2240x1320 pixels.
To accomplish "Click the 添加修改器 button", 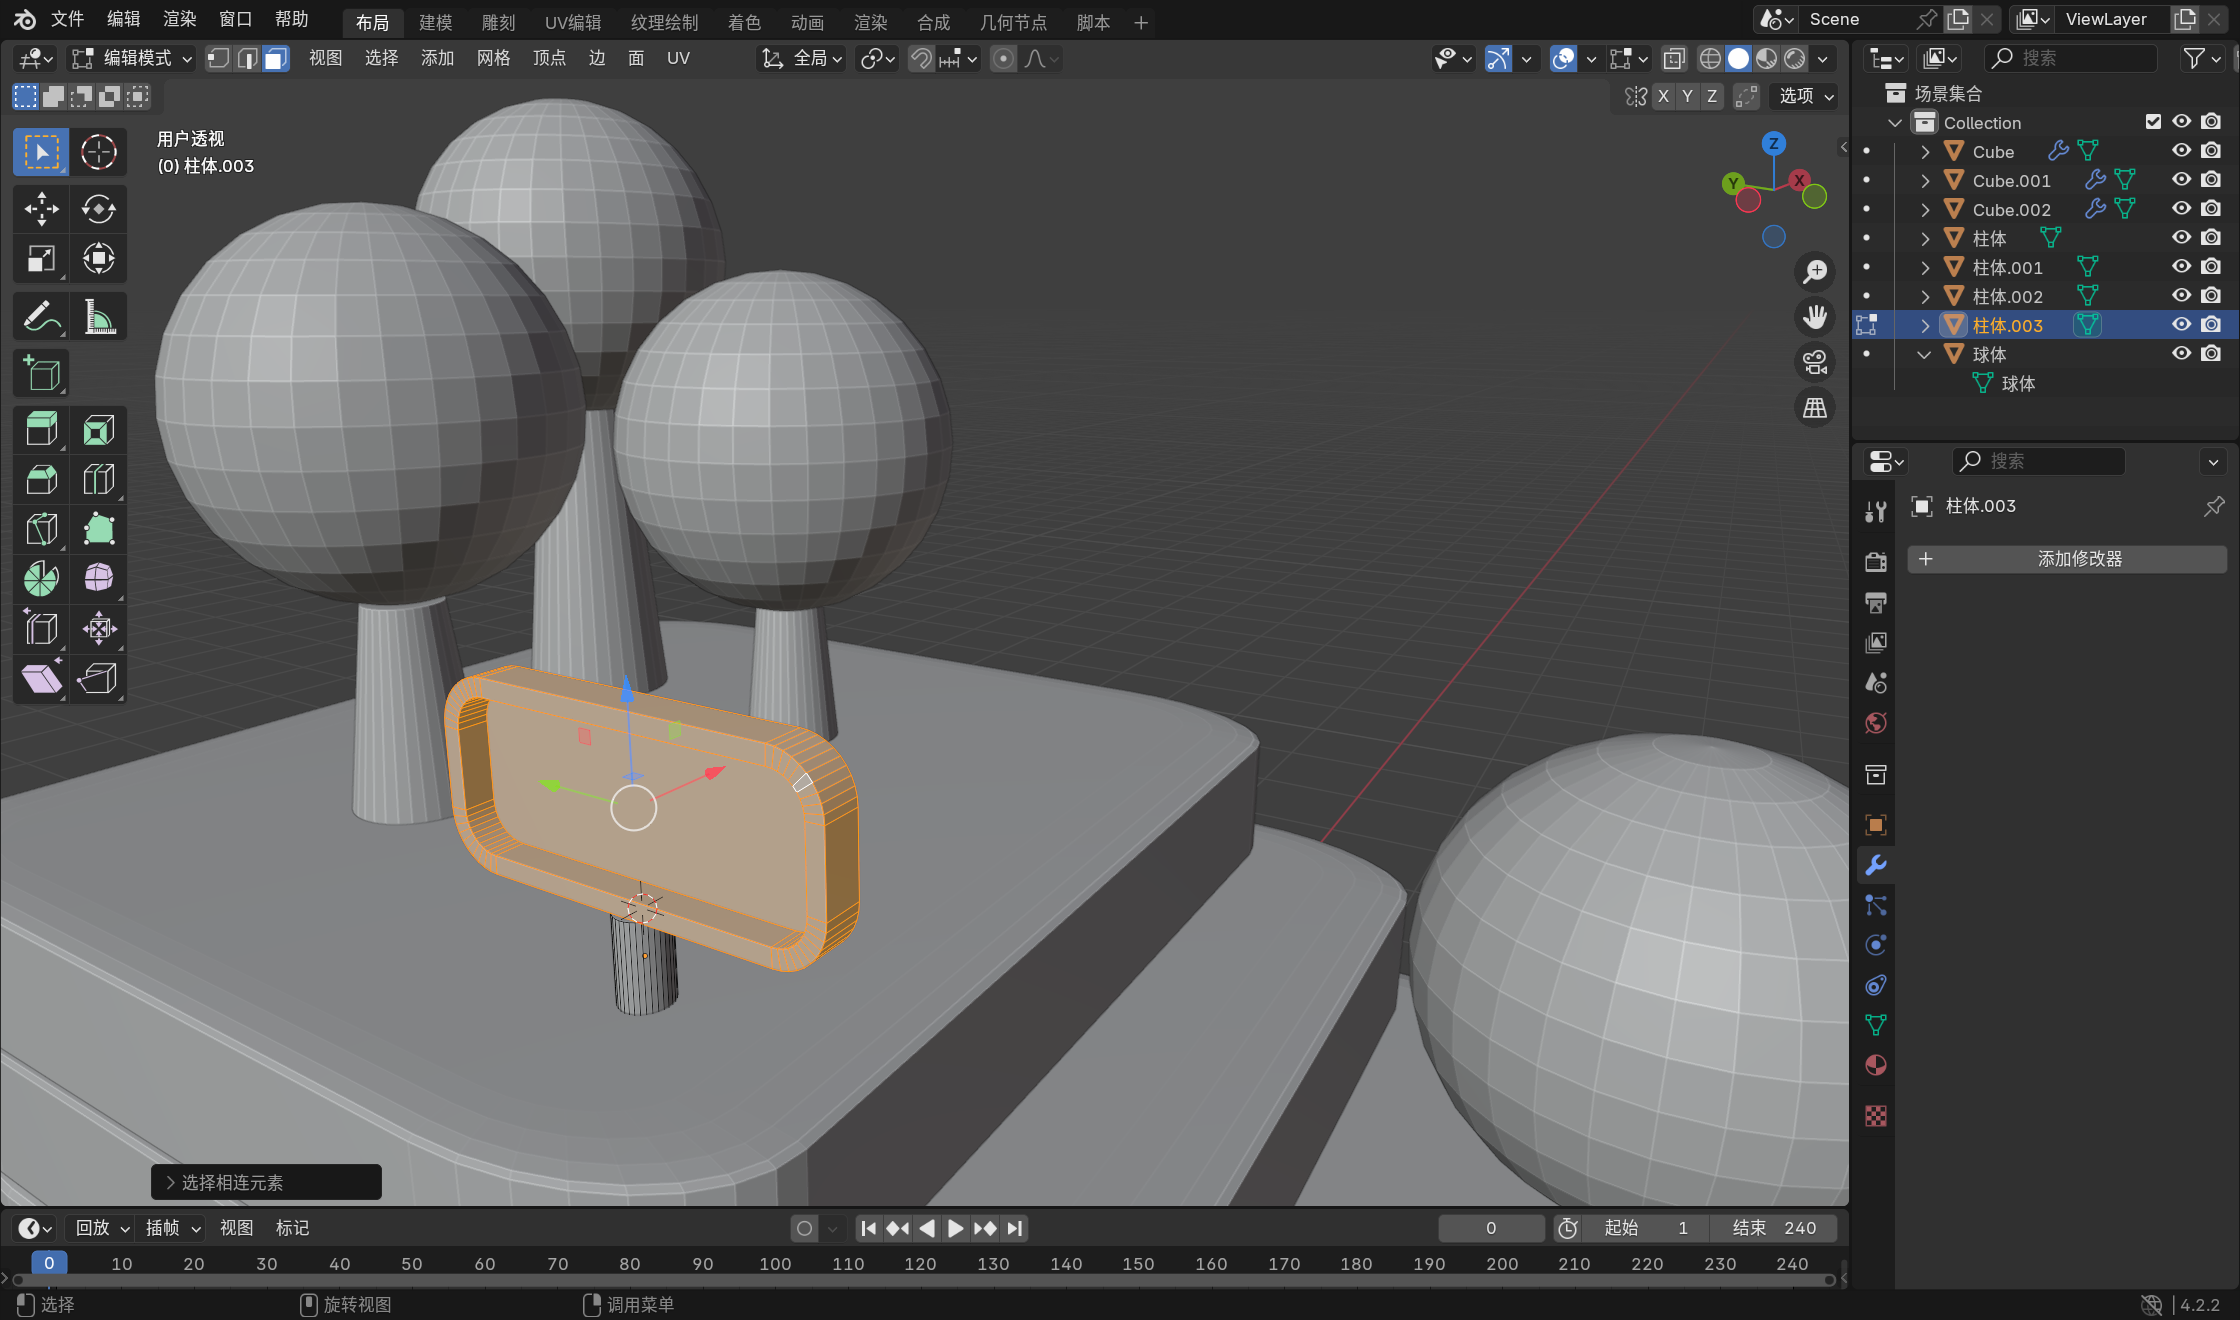I will coord(2067,559).
